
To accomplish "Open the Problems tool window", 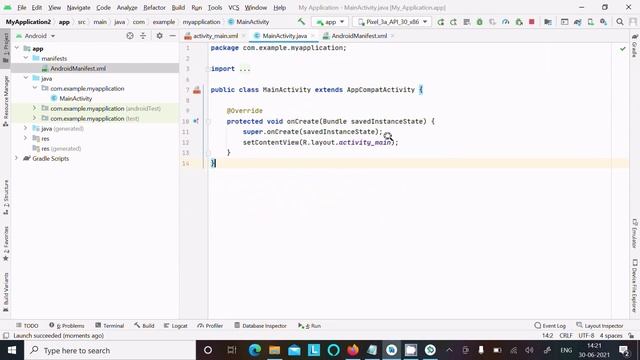I will pos(67,326).
